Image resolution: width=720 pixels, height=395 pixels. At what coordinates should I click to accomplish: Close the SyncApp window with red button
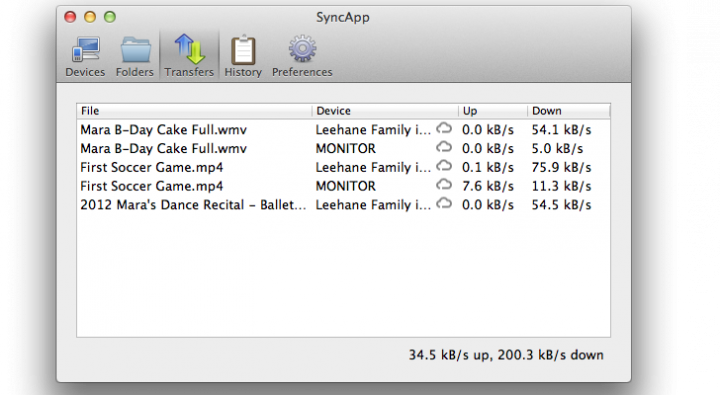click(70, 17)
